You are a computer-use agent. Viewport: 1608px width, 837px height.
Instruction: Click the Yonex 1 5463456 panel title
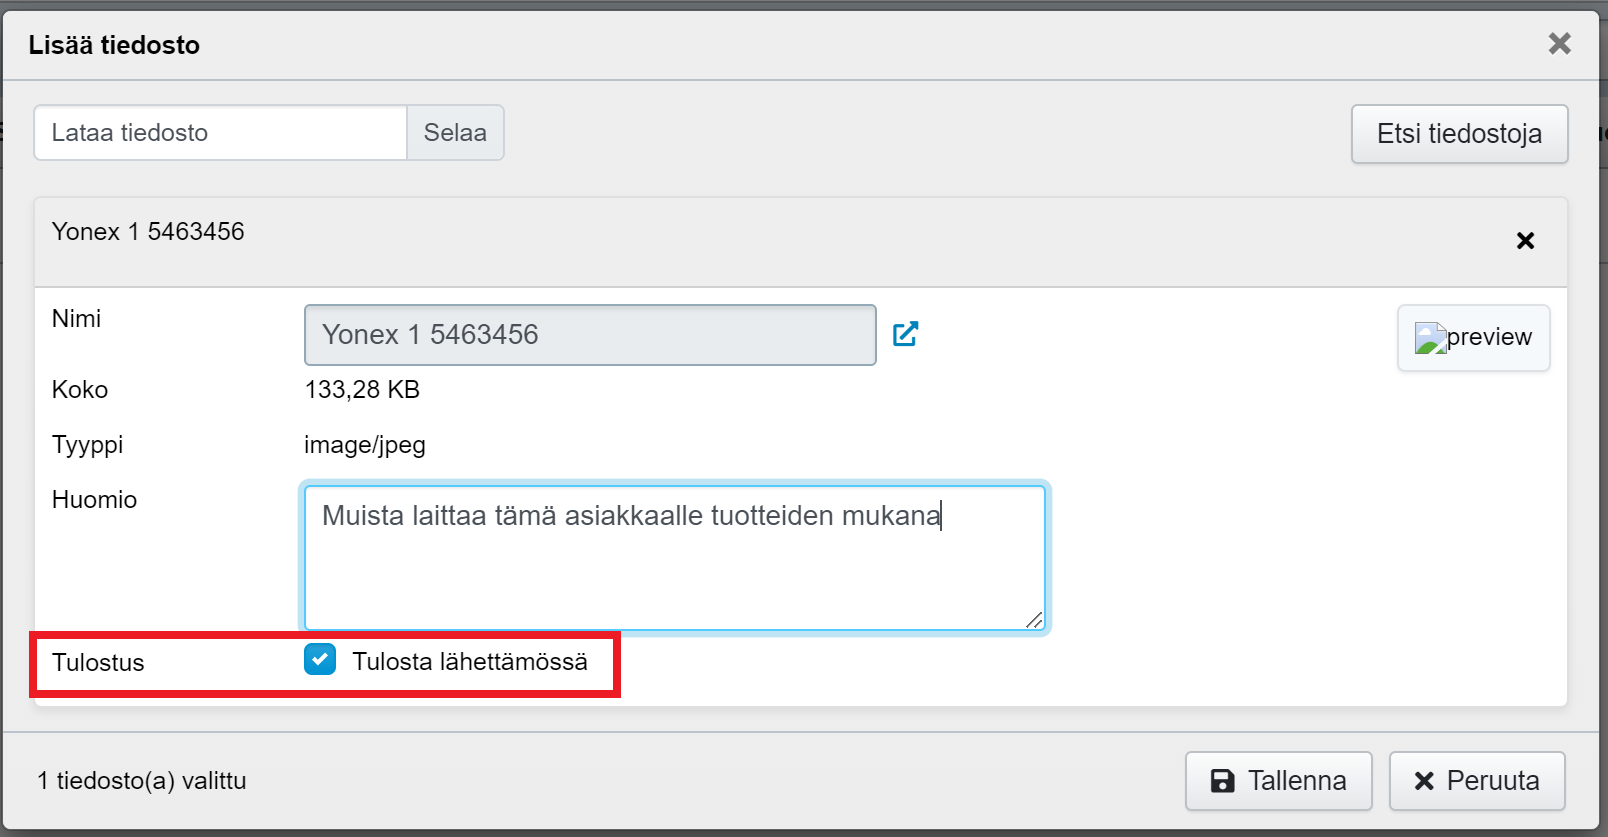[148, 232]
